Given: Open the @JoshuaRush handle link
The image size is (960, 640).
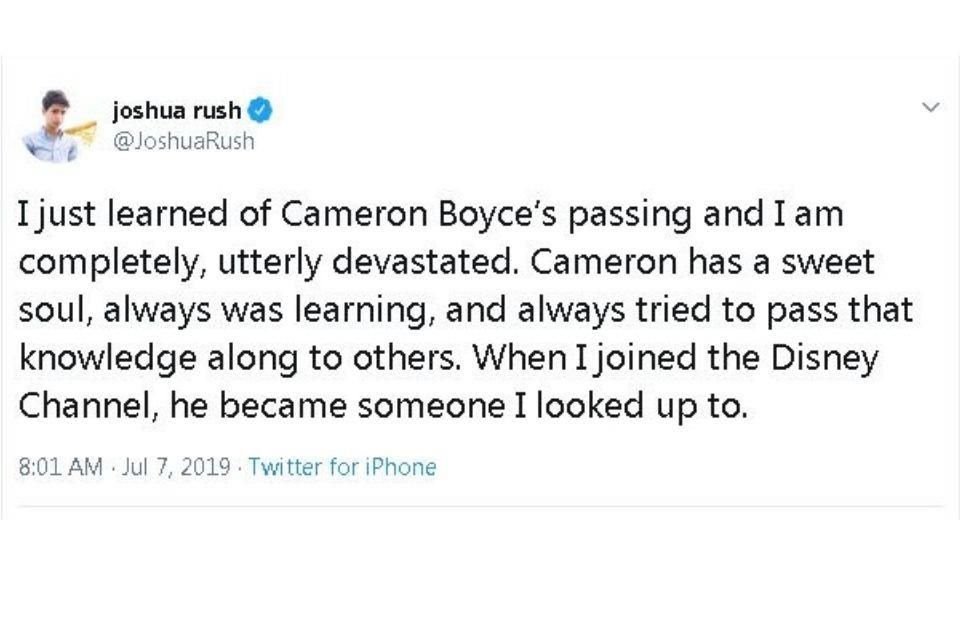Looking at the screenshot, I should (184, 141).
